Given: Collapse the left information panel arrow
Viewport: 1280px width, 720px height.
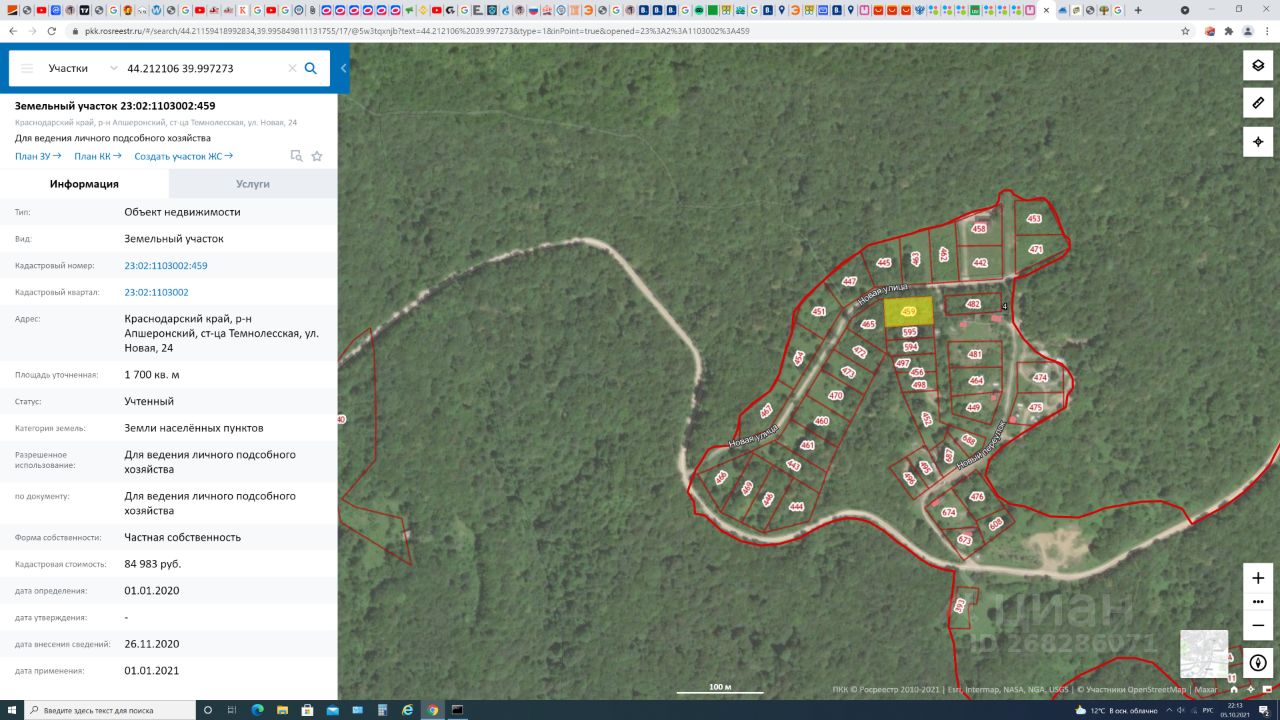Looking at the screenshot, I should pos(343,69).
